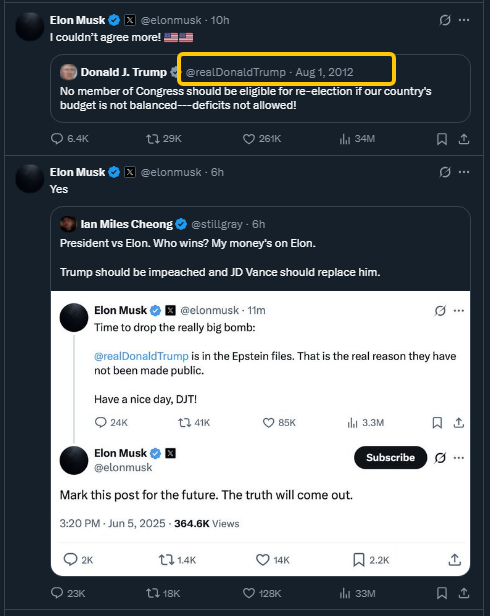The width and height of the screenshot is (490, 616).
Task: Open more options menu on first post
Action: point(464,20)
